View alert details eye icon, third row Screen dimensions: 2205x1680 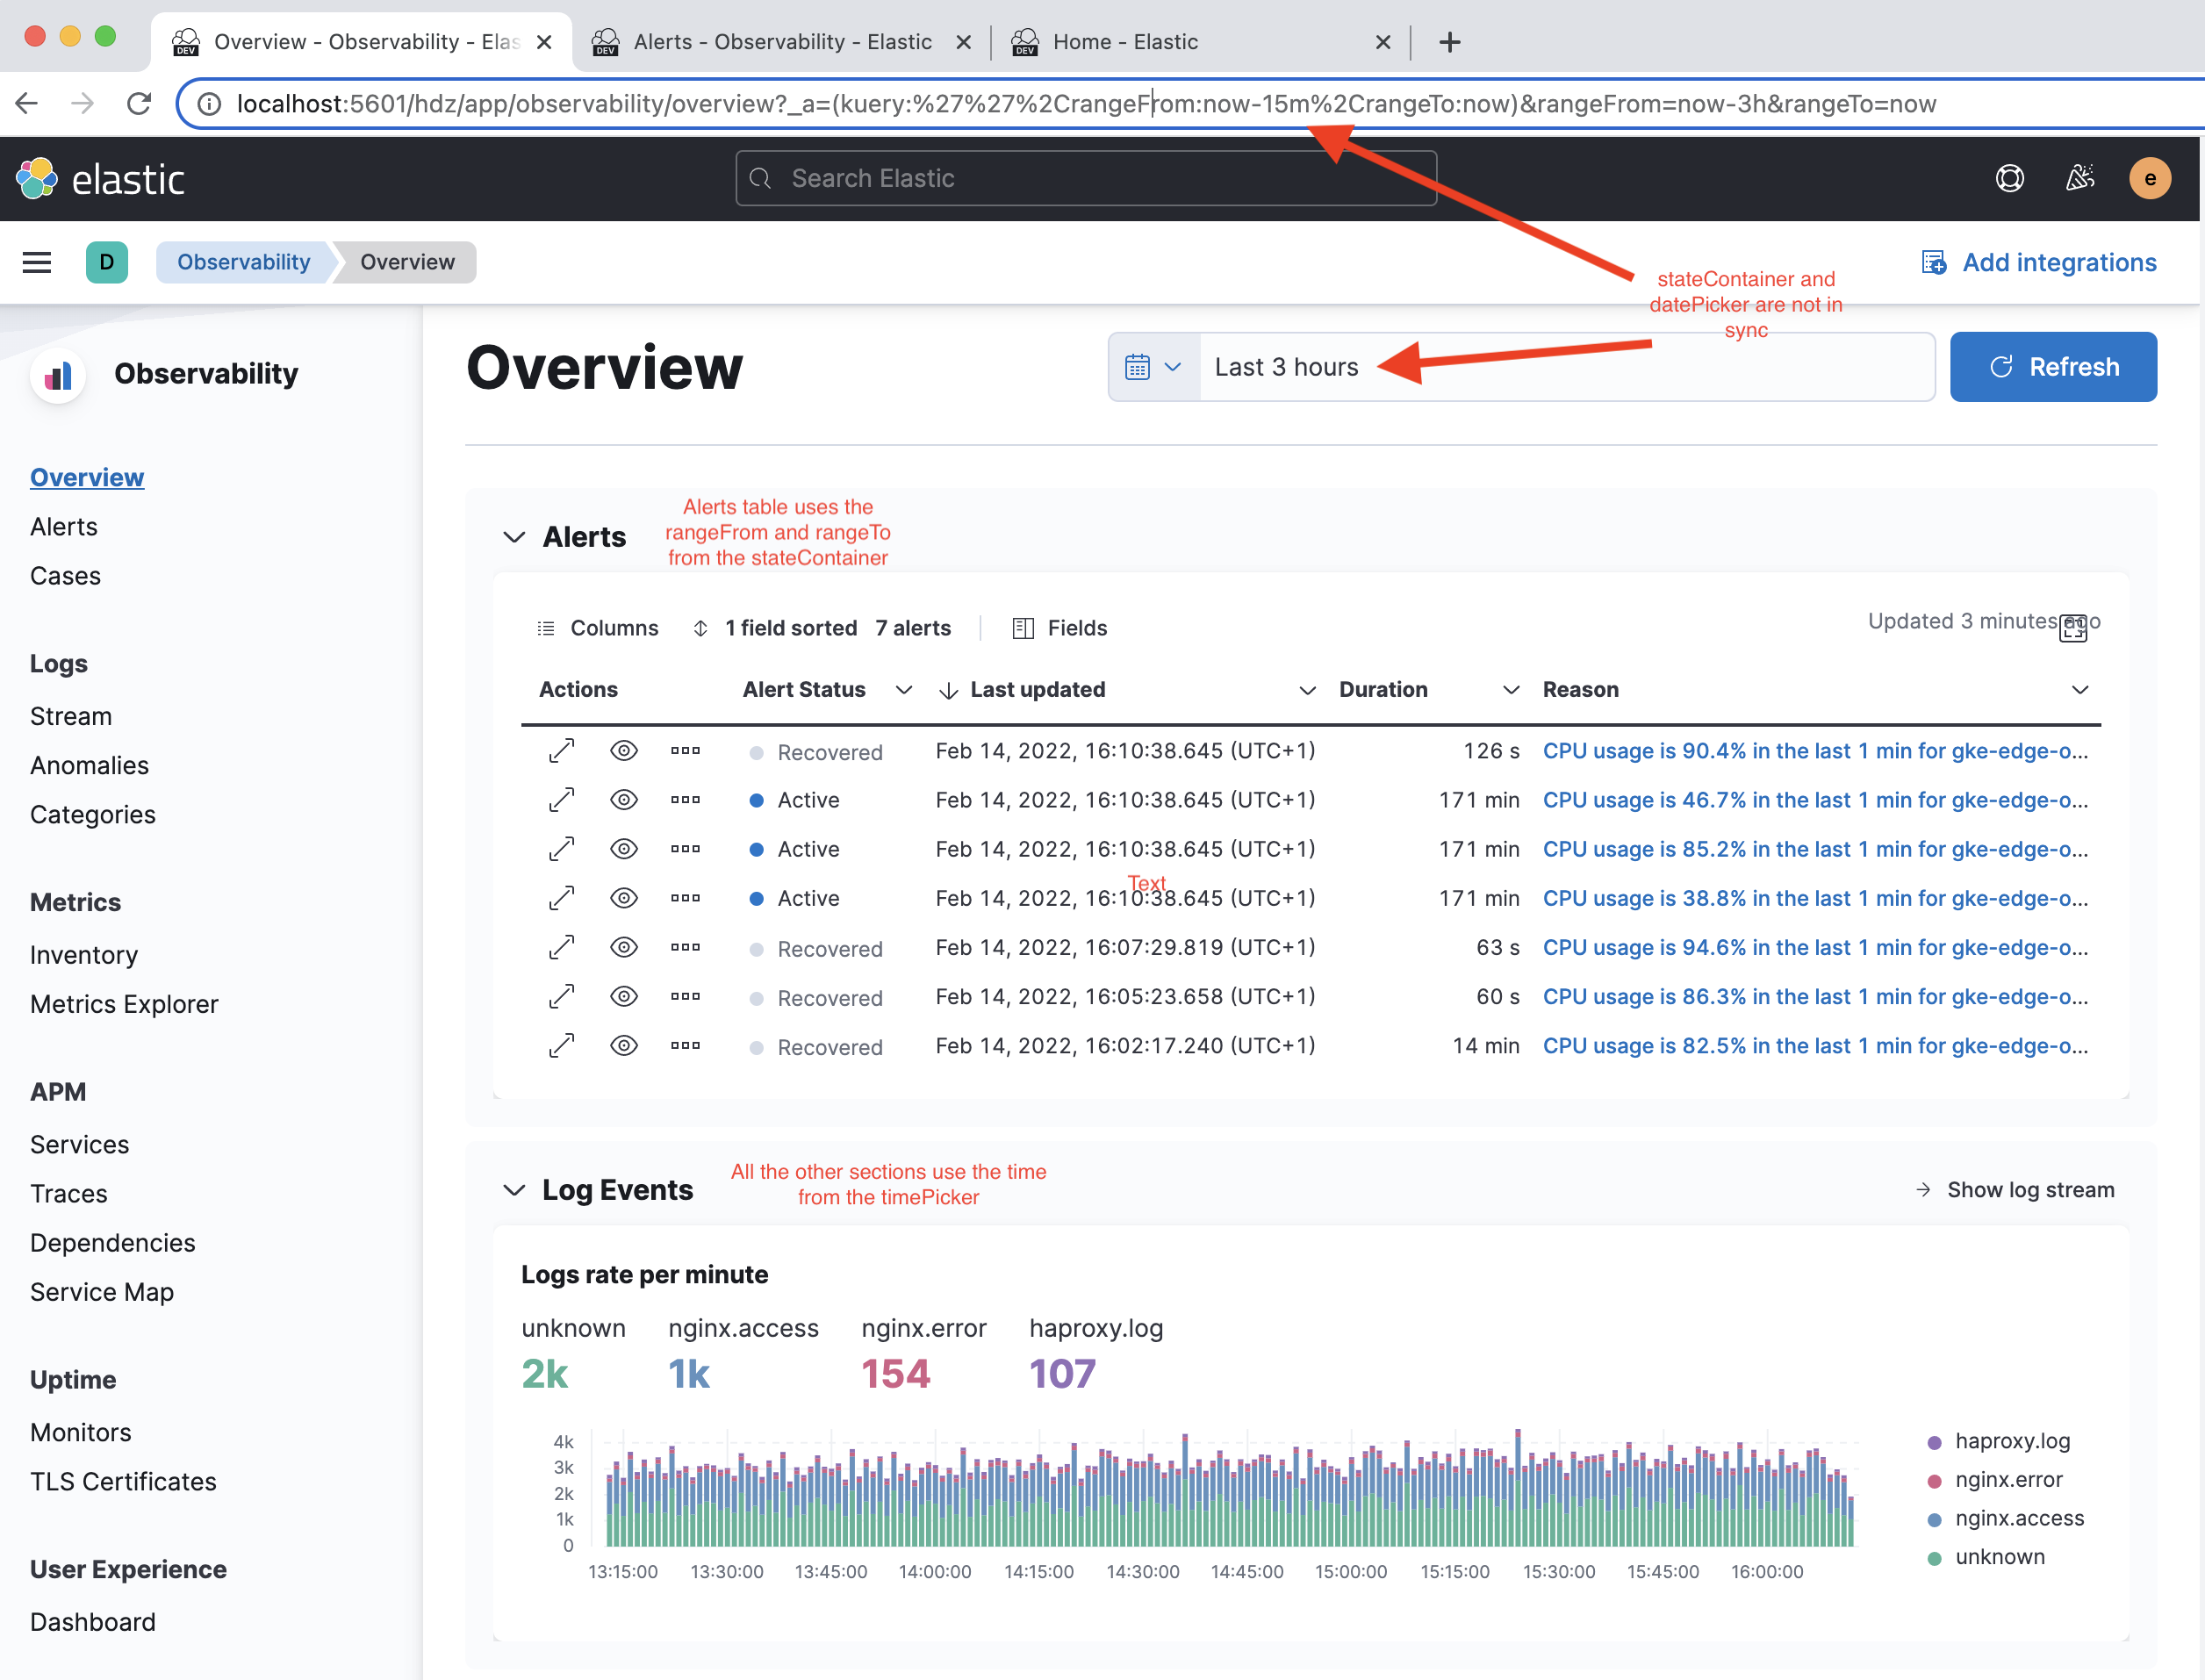623,849
